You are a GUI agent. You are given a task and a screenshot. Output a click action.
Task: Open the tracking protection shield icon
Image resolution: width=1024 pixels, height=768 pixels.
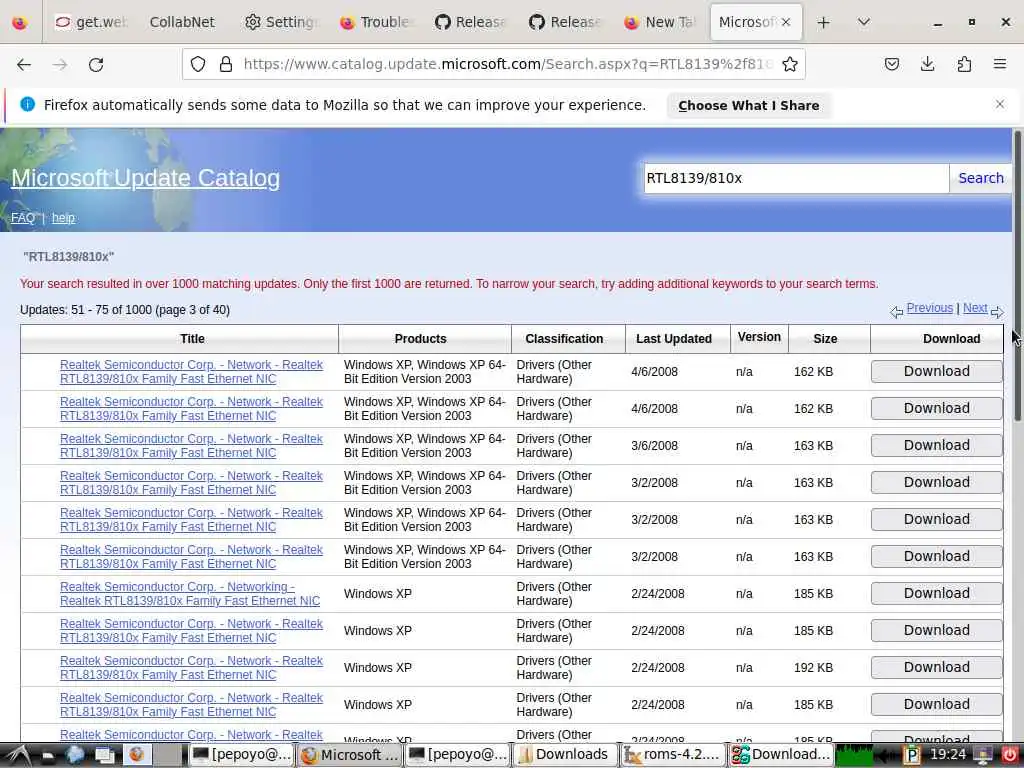[x=198, y=64]
